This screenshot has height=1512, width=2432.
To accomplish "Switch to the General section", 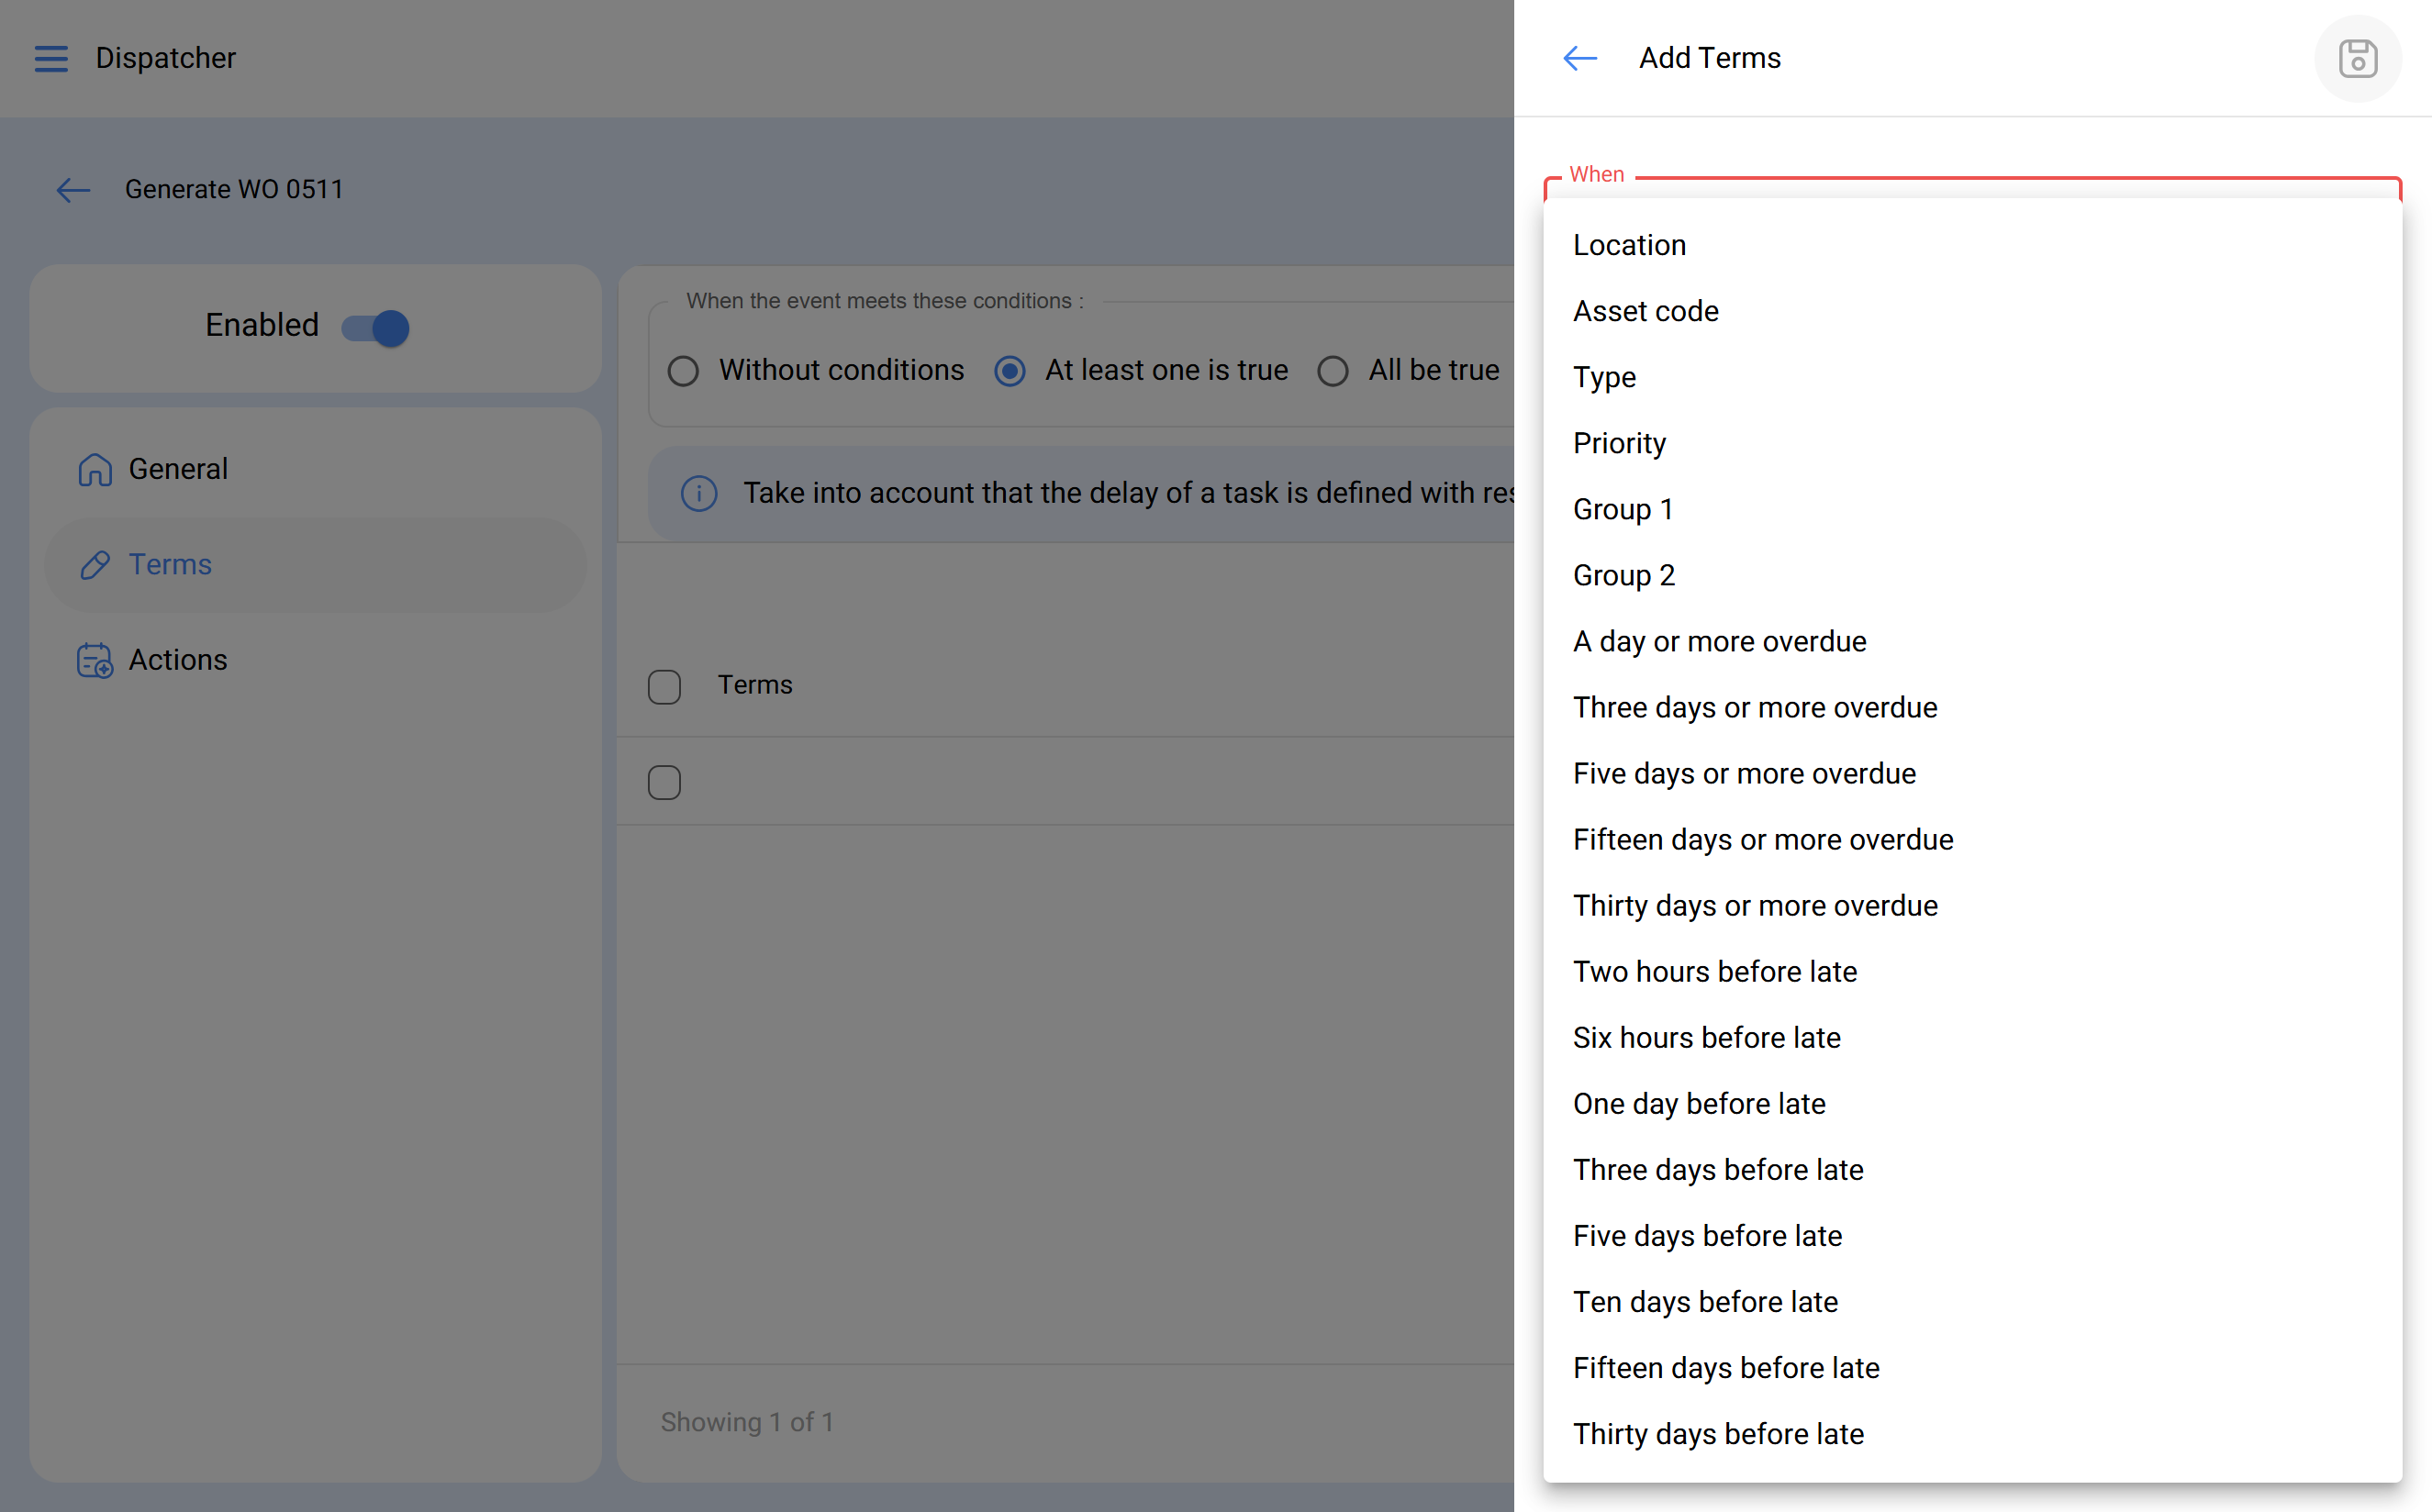I will click(x=178, y=469).
